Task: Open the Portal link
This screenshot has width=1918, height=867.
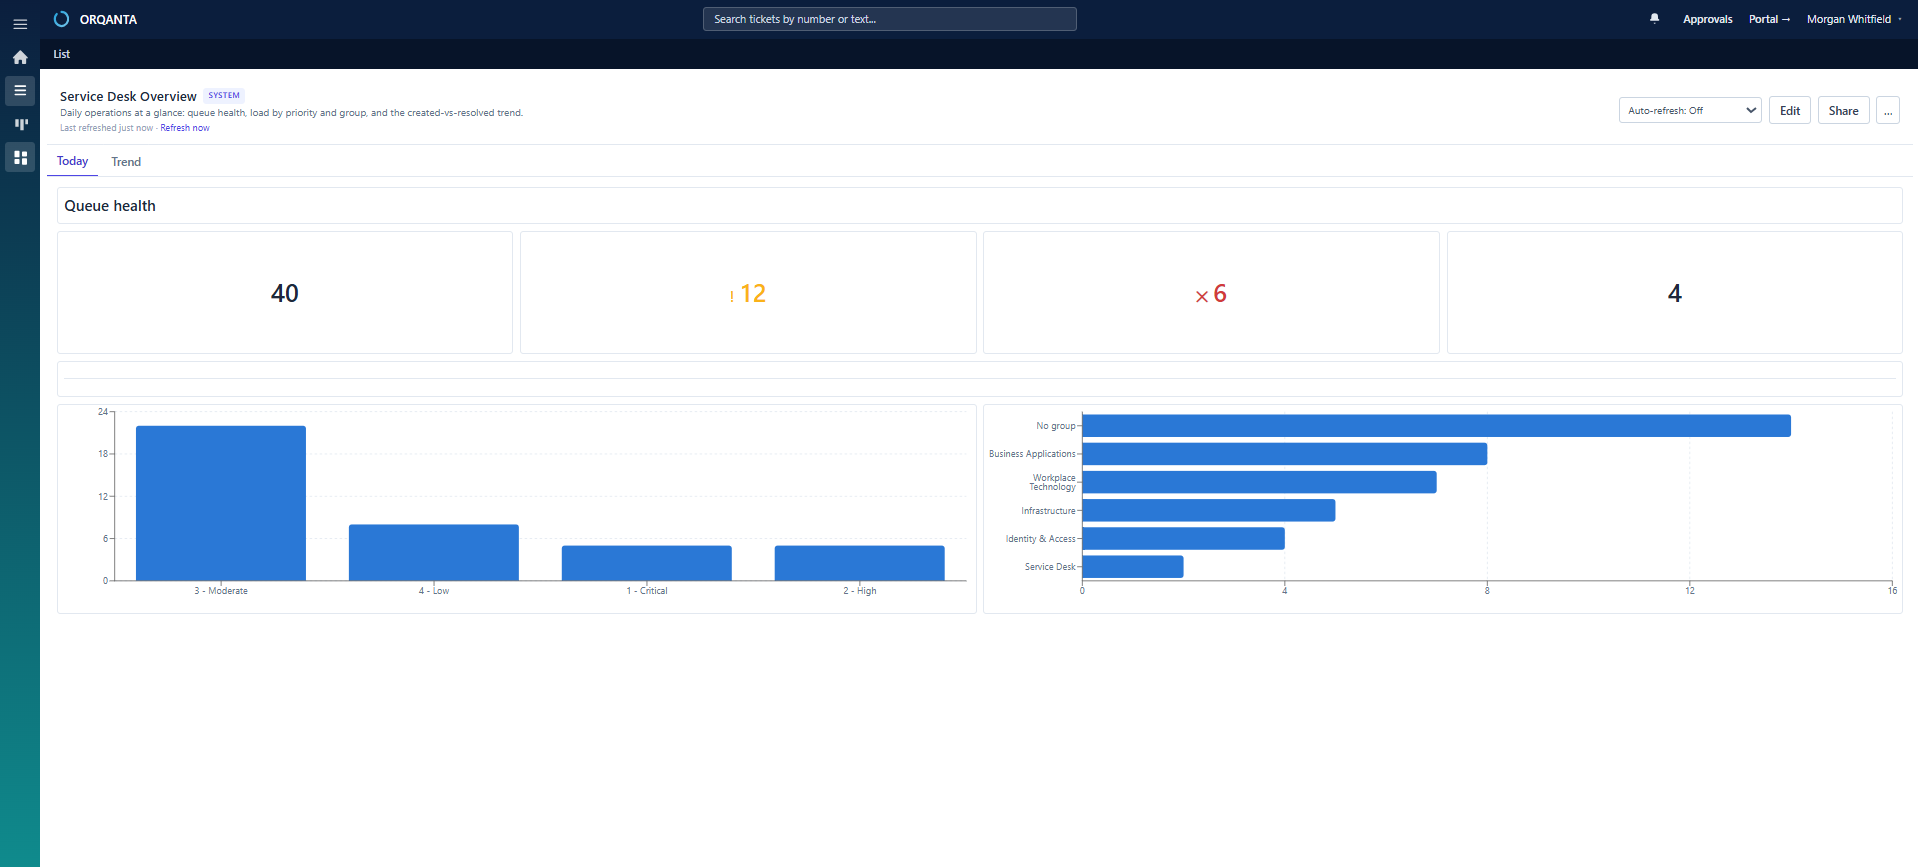Action: coord(1769,19)
